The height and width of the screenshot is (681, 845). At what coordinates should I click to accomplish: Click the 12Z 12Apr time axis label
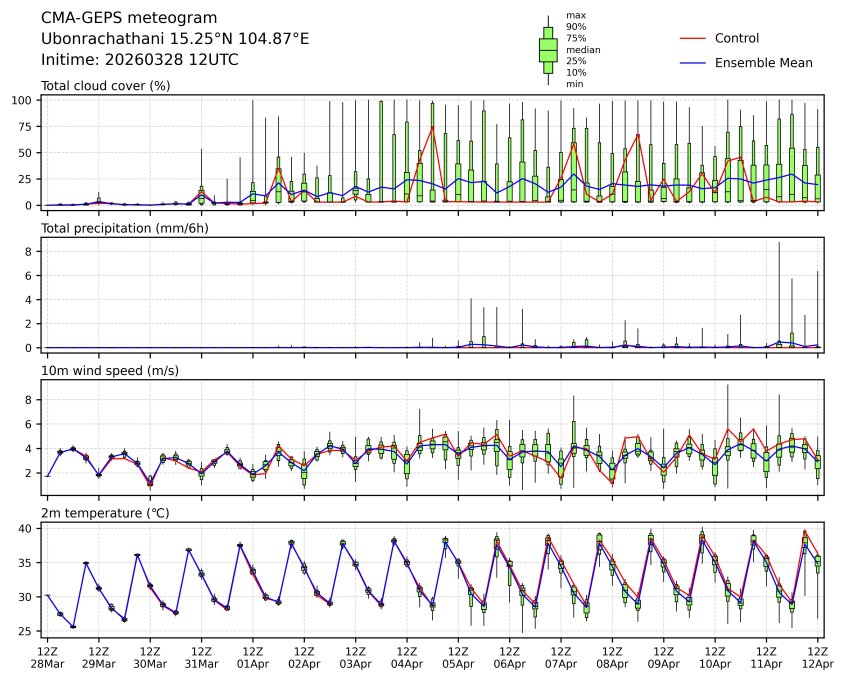[817, 657]
